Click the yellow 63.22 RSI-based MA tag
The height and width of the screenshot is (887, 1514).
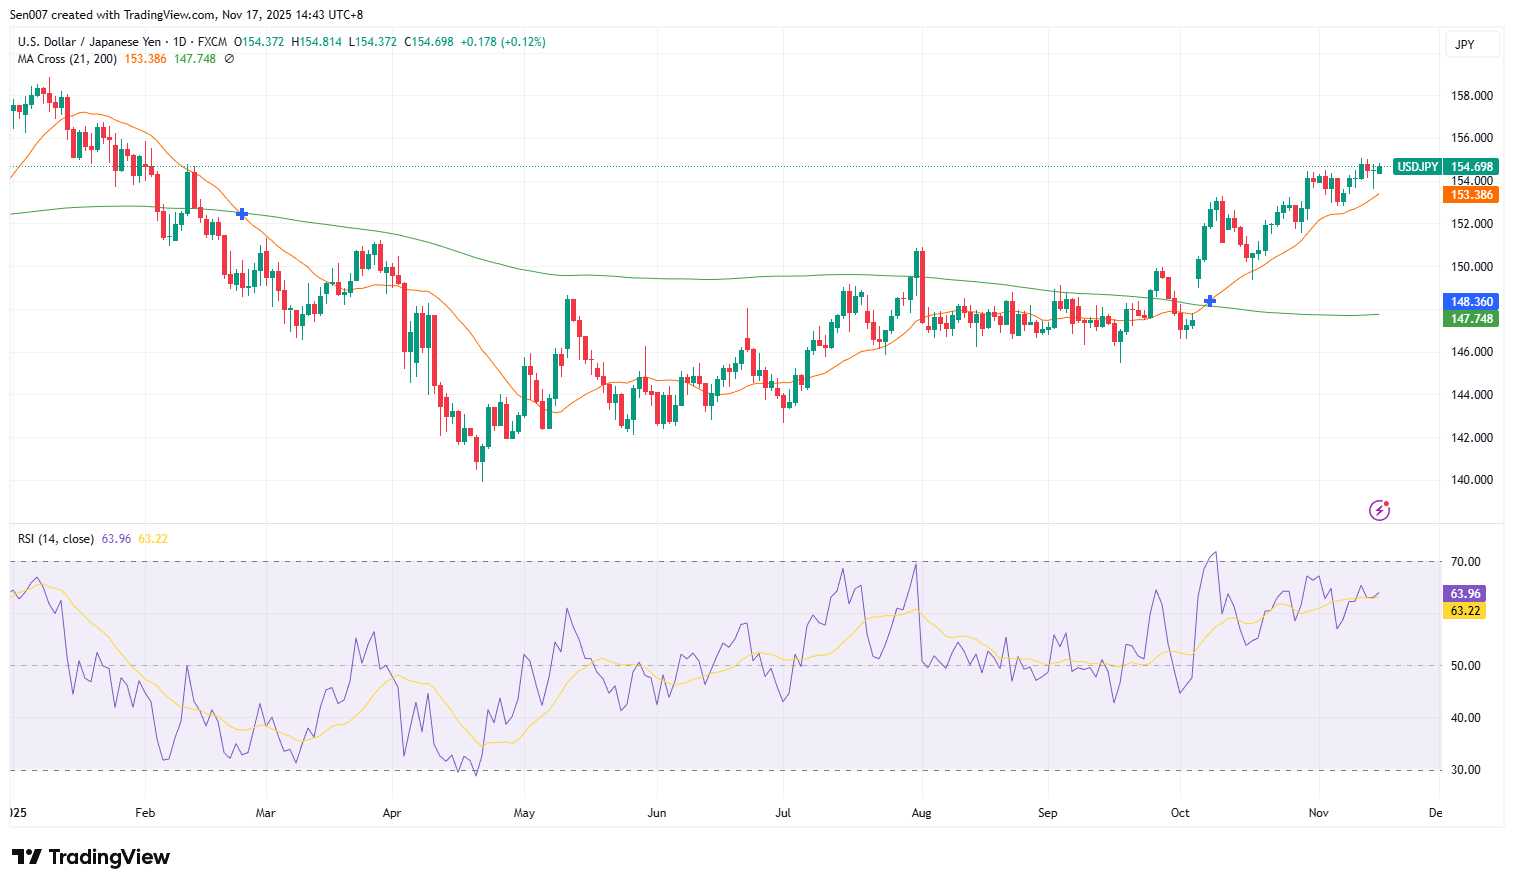click(1463, 611)
